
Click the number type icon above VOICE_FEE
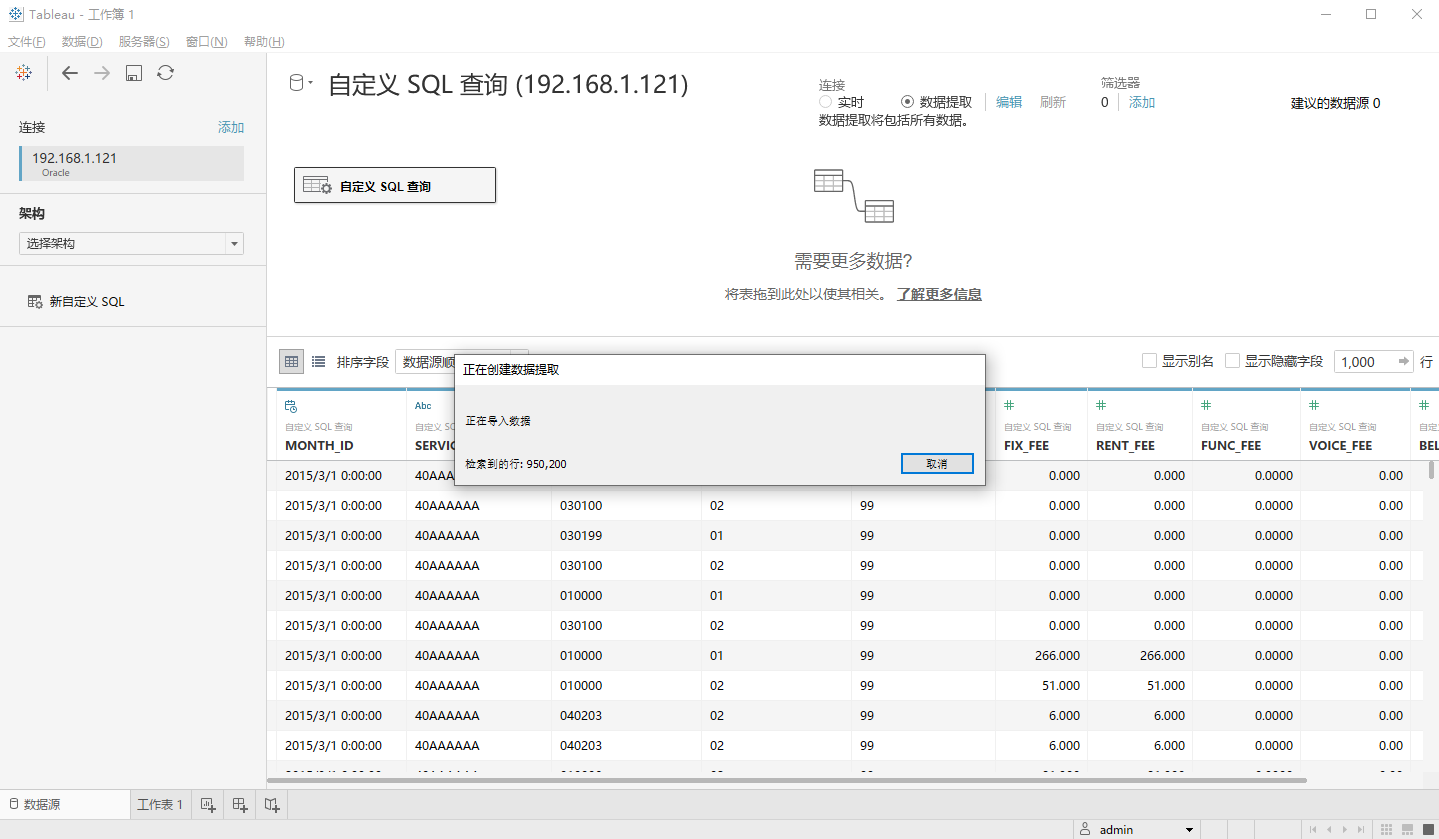coord(1314,406)
